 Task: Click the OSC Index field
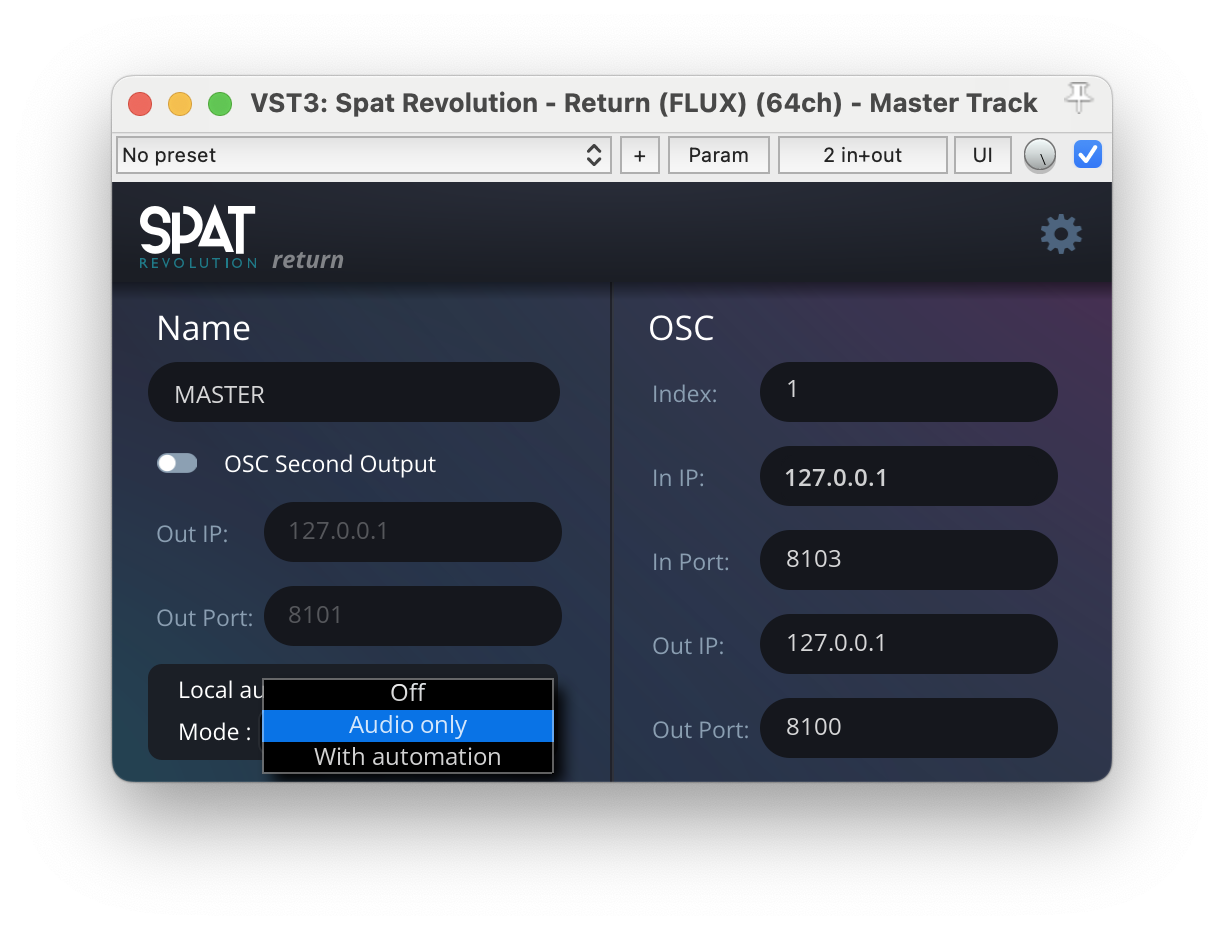[x=908, y=391]
